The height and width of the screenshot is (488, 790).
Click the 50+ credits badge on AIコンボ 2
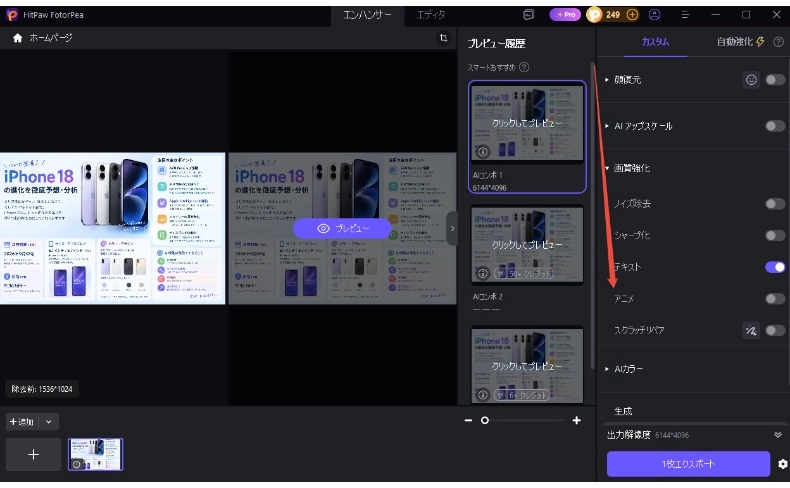pyautogui.click(x=523, y=273)
